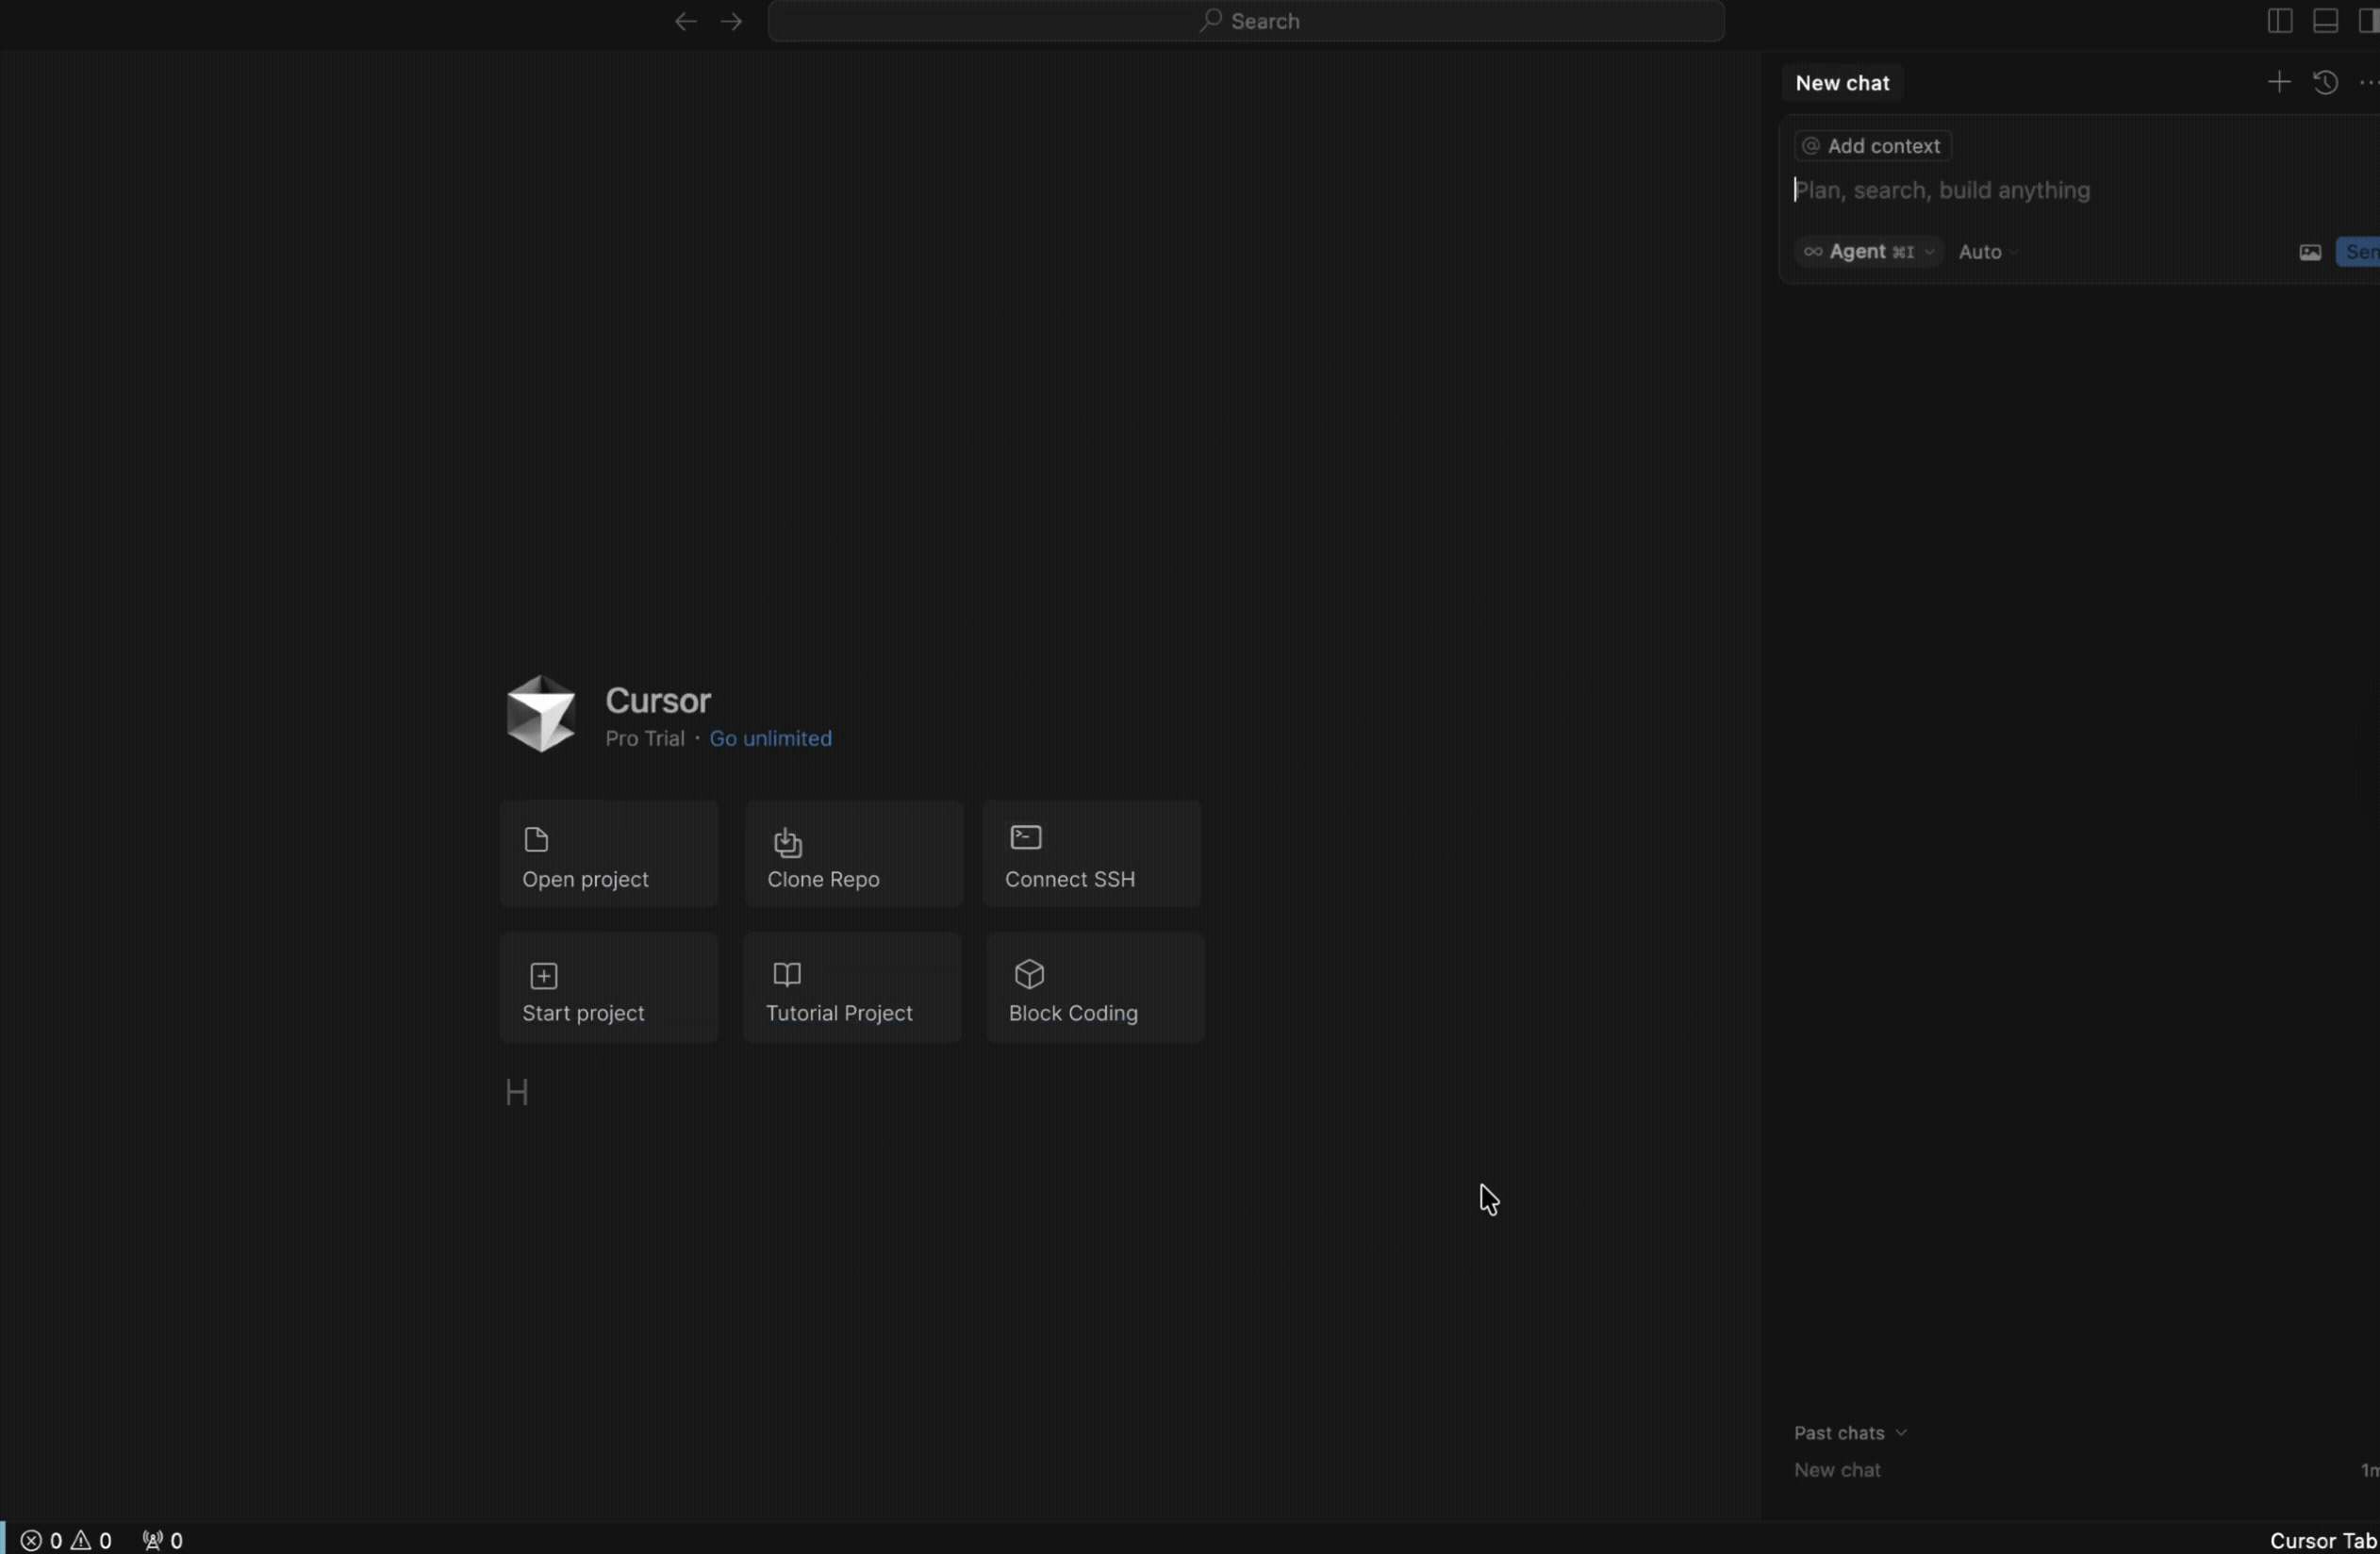2380x1554 pixels.
Task: Open the New chat entry under Past chats
Action: click(1837, 1470)
